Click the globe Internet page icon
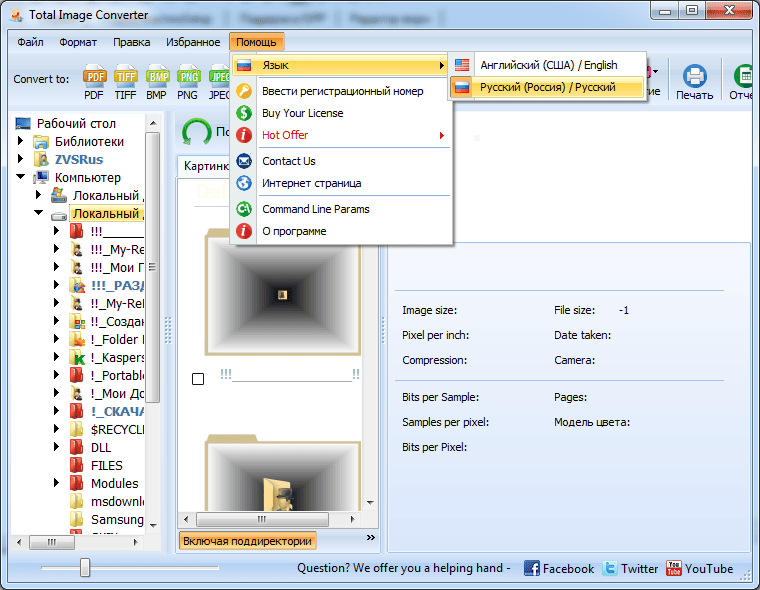The width and height of the screenshot is (760, 590). (244, 183)
